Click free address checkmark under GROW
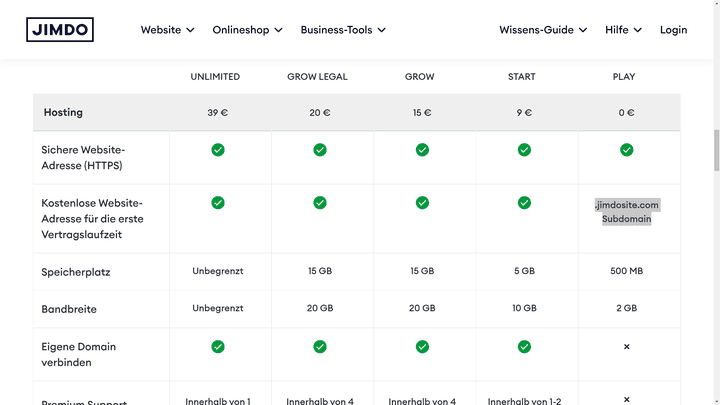 pos(422,202)
